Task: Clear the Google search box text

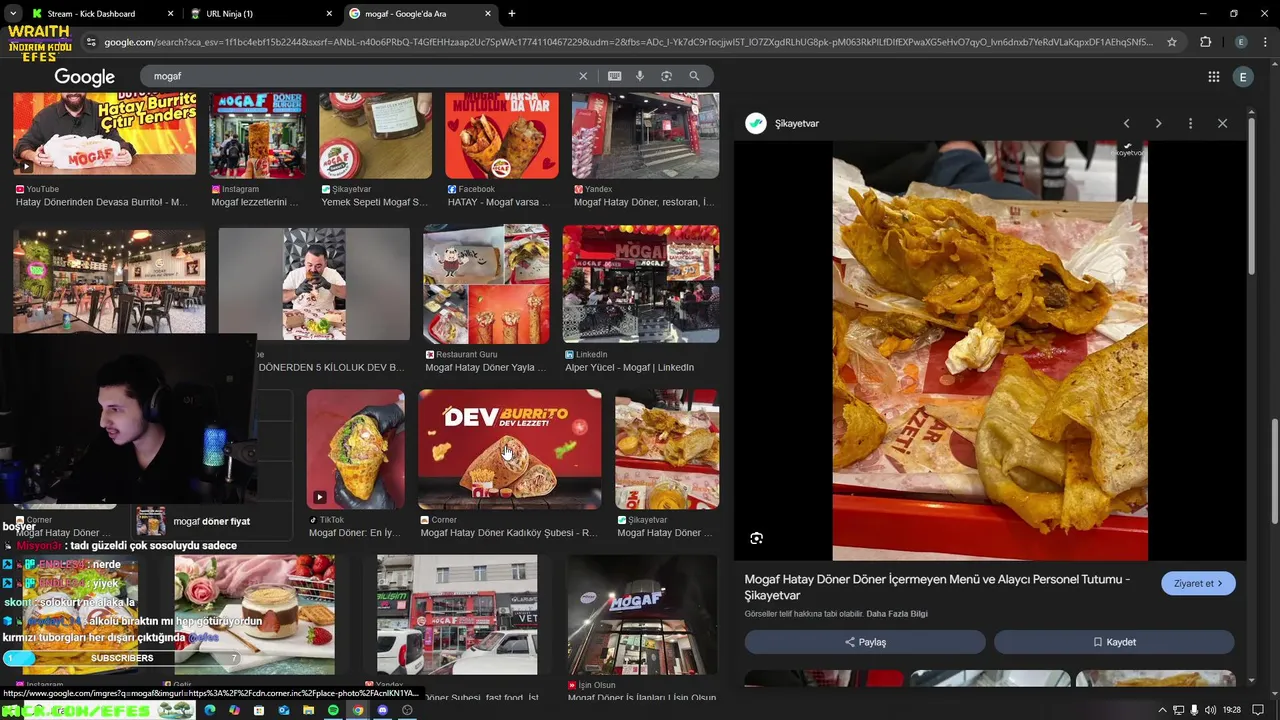Action: click(x=583, y=76)
